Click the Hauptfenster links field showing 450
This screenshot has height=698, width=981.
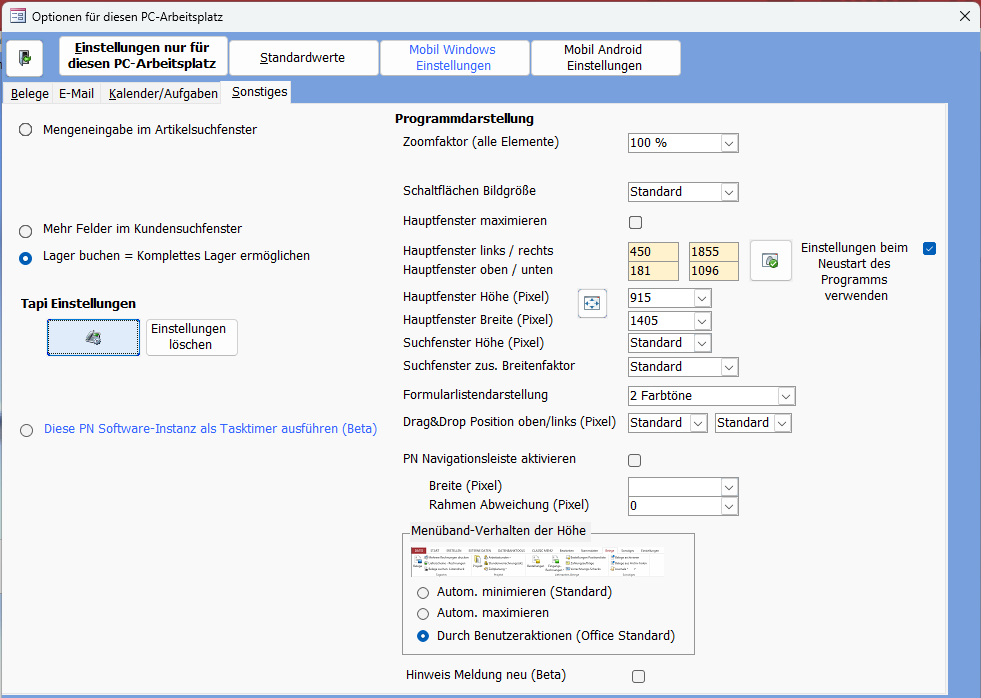(653, 251)
